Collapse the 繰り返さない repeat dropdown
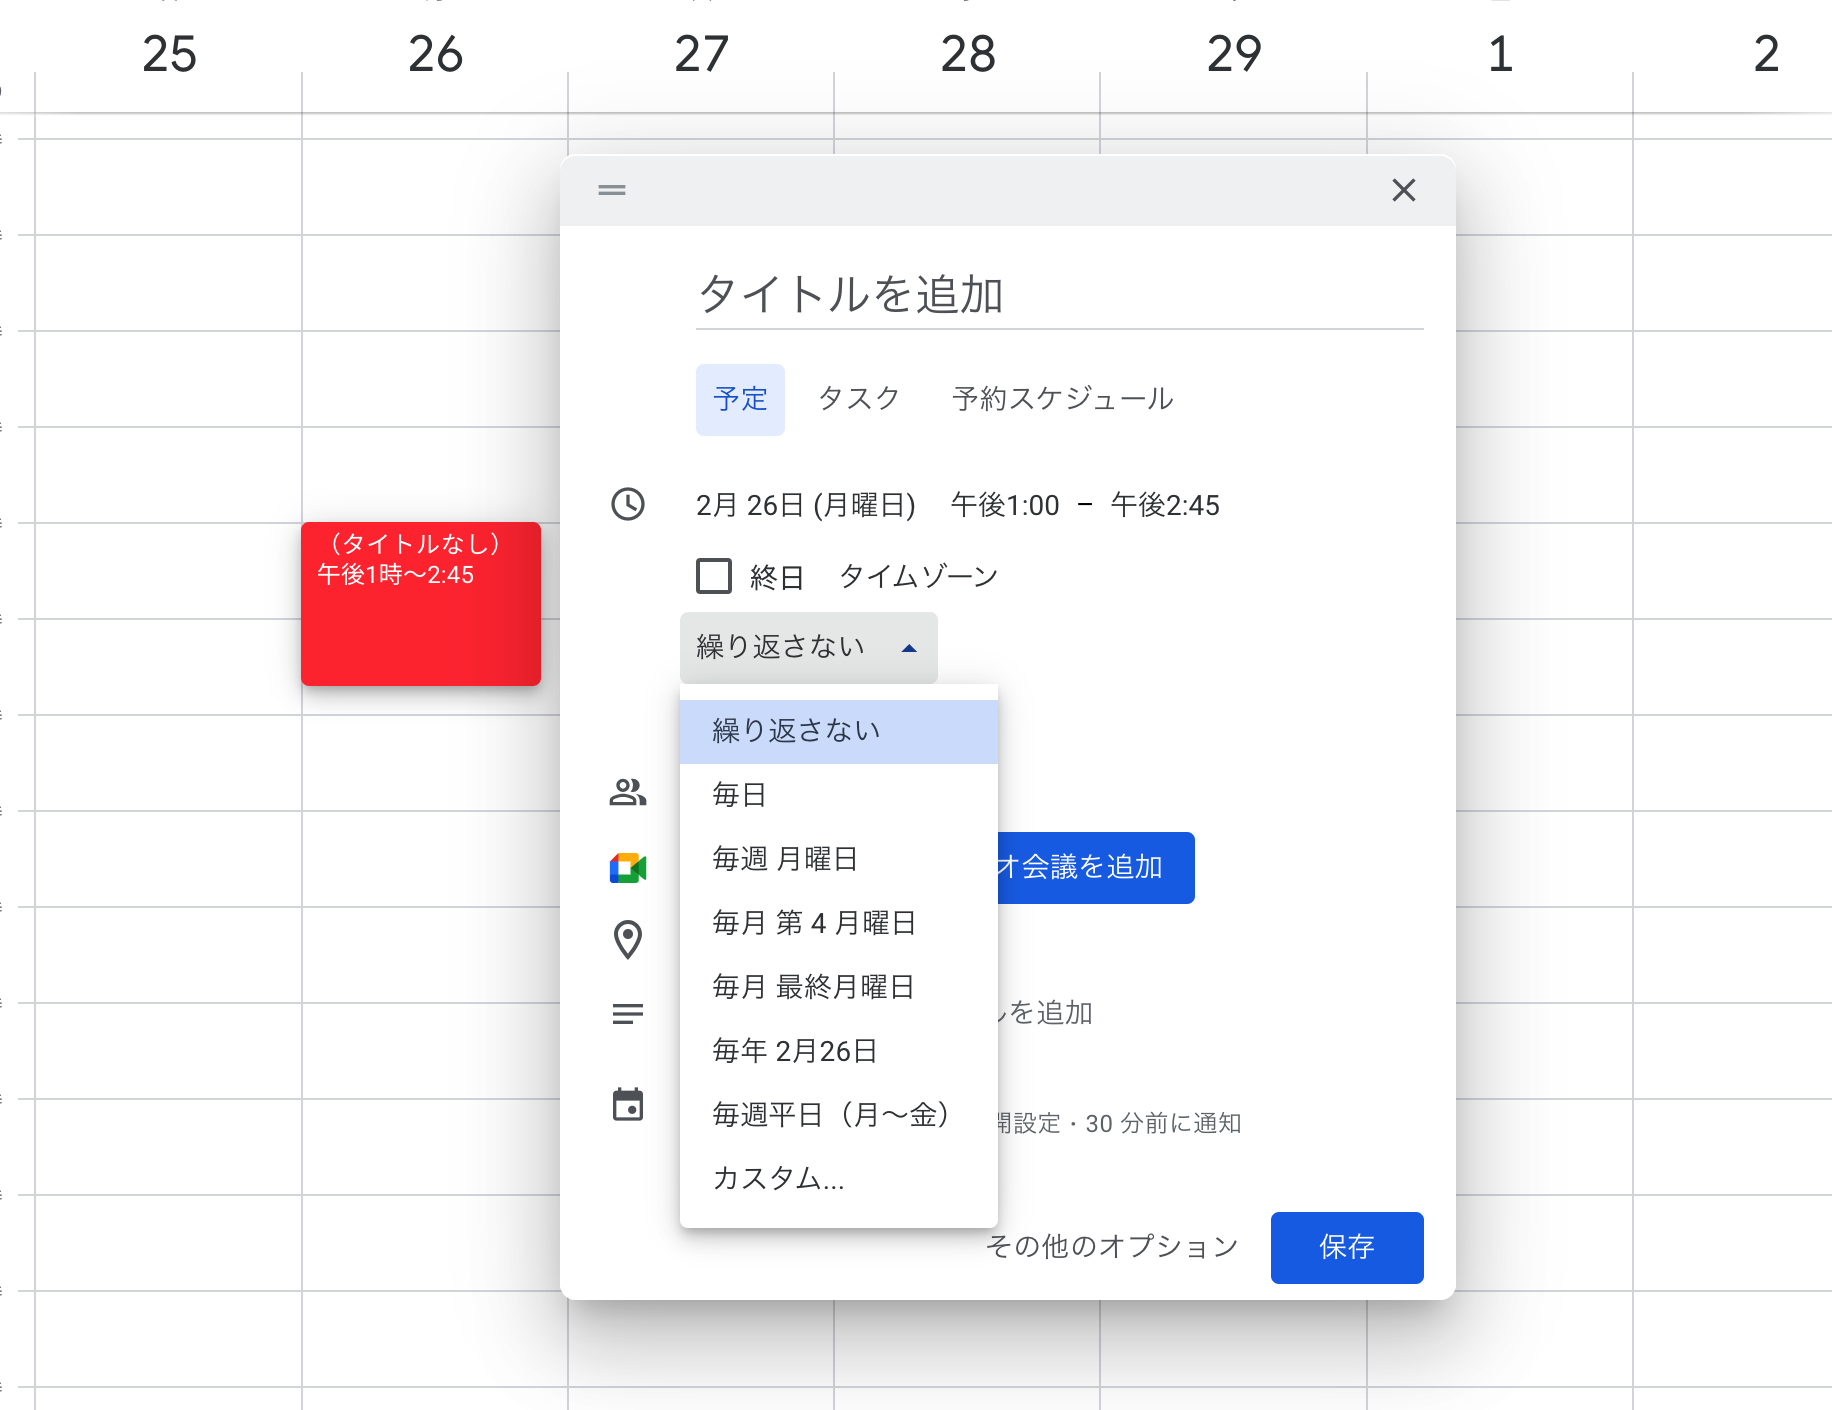The width and height of the screenshot is (1832, 1410). [x=809, y=648]
